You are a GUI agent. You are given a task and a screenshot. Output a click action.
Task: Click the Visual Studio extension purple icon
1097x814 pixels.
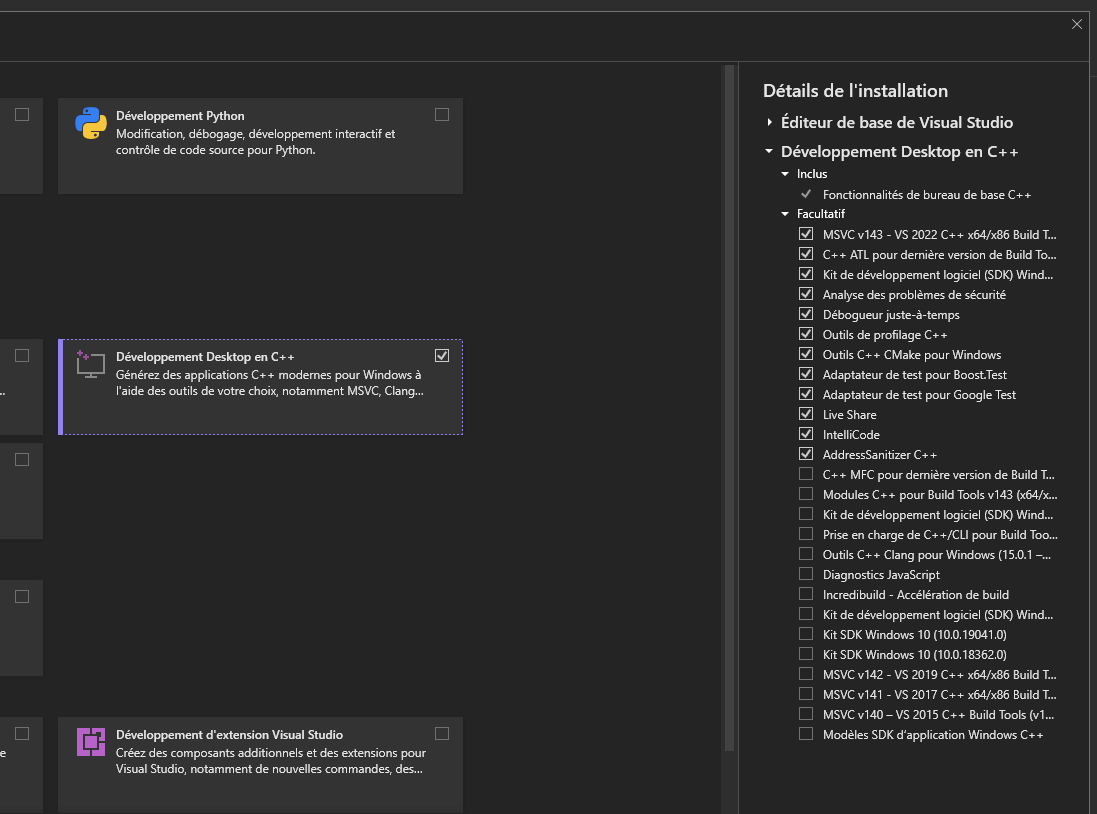coord(91,742)
